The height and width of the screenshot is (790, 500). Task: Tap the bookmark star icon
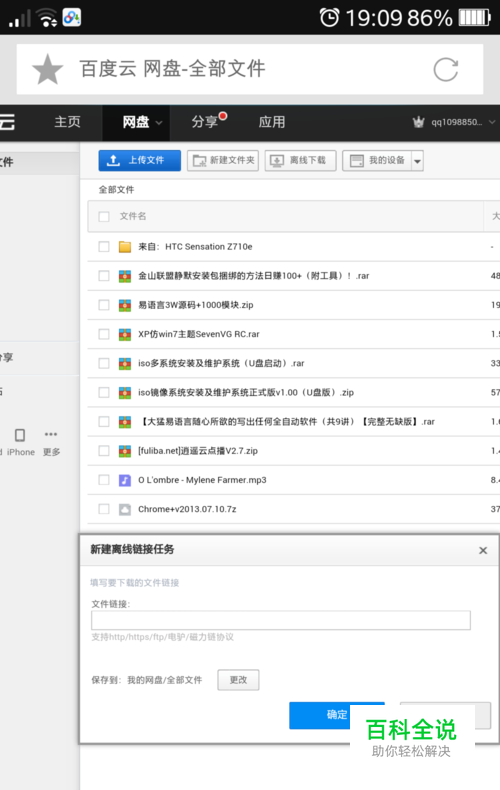47,70
